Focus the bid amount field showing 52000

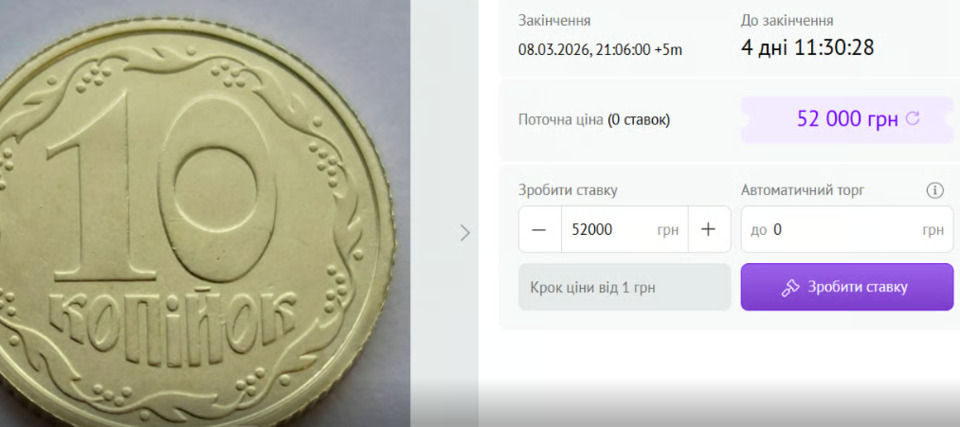[624, 230]
